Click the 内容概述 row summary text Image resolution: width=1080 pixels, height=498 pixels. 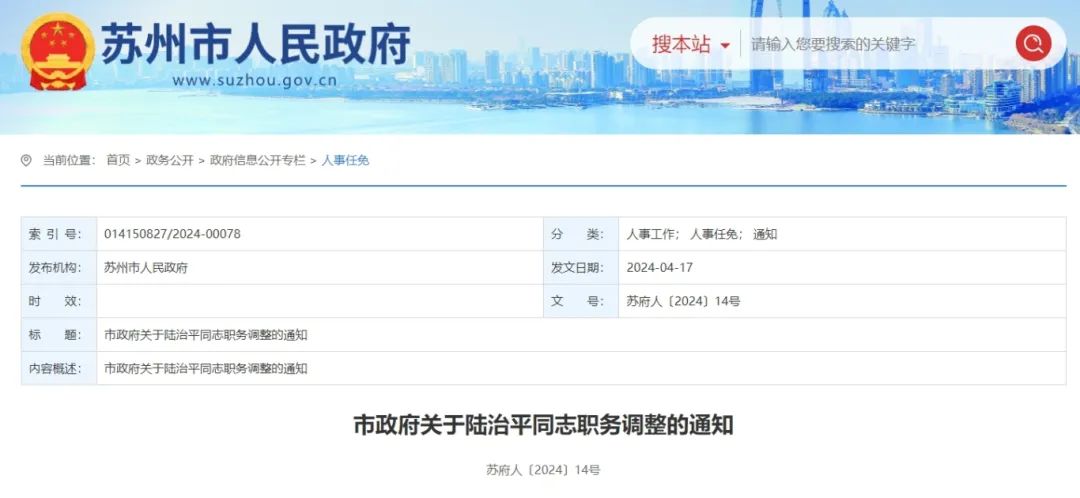(x=205, y=369)
